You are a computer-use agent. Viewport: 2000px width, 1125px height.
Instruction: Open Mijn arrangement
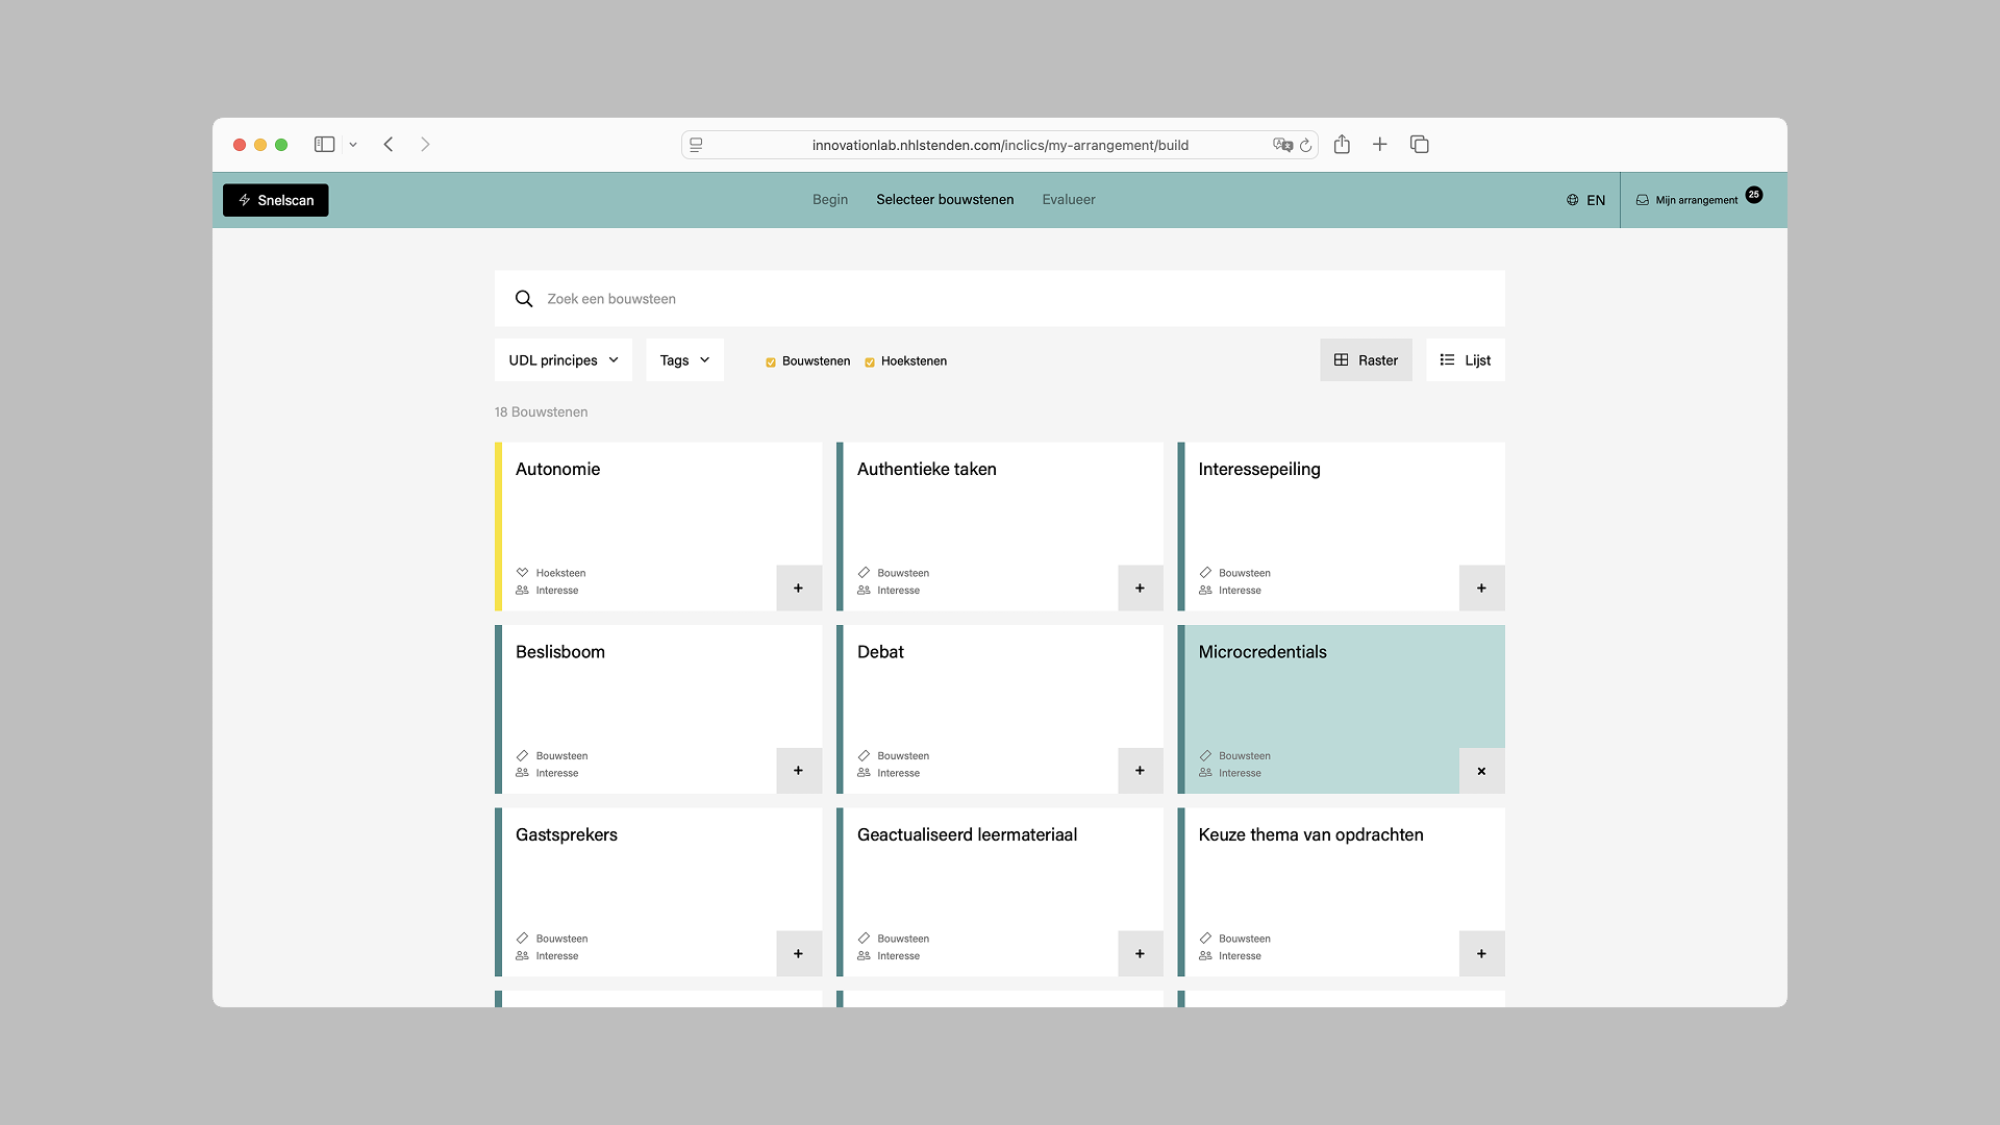point(1697,200)
